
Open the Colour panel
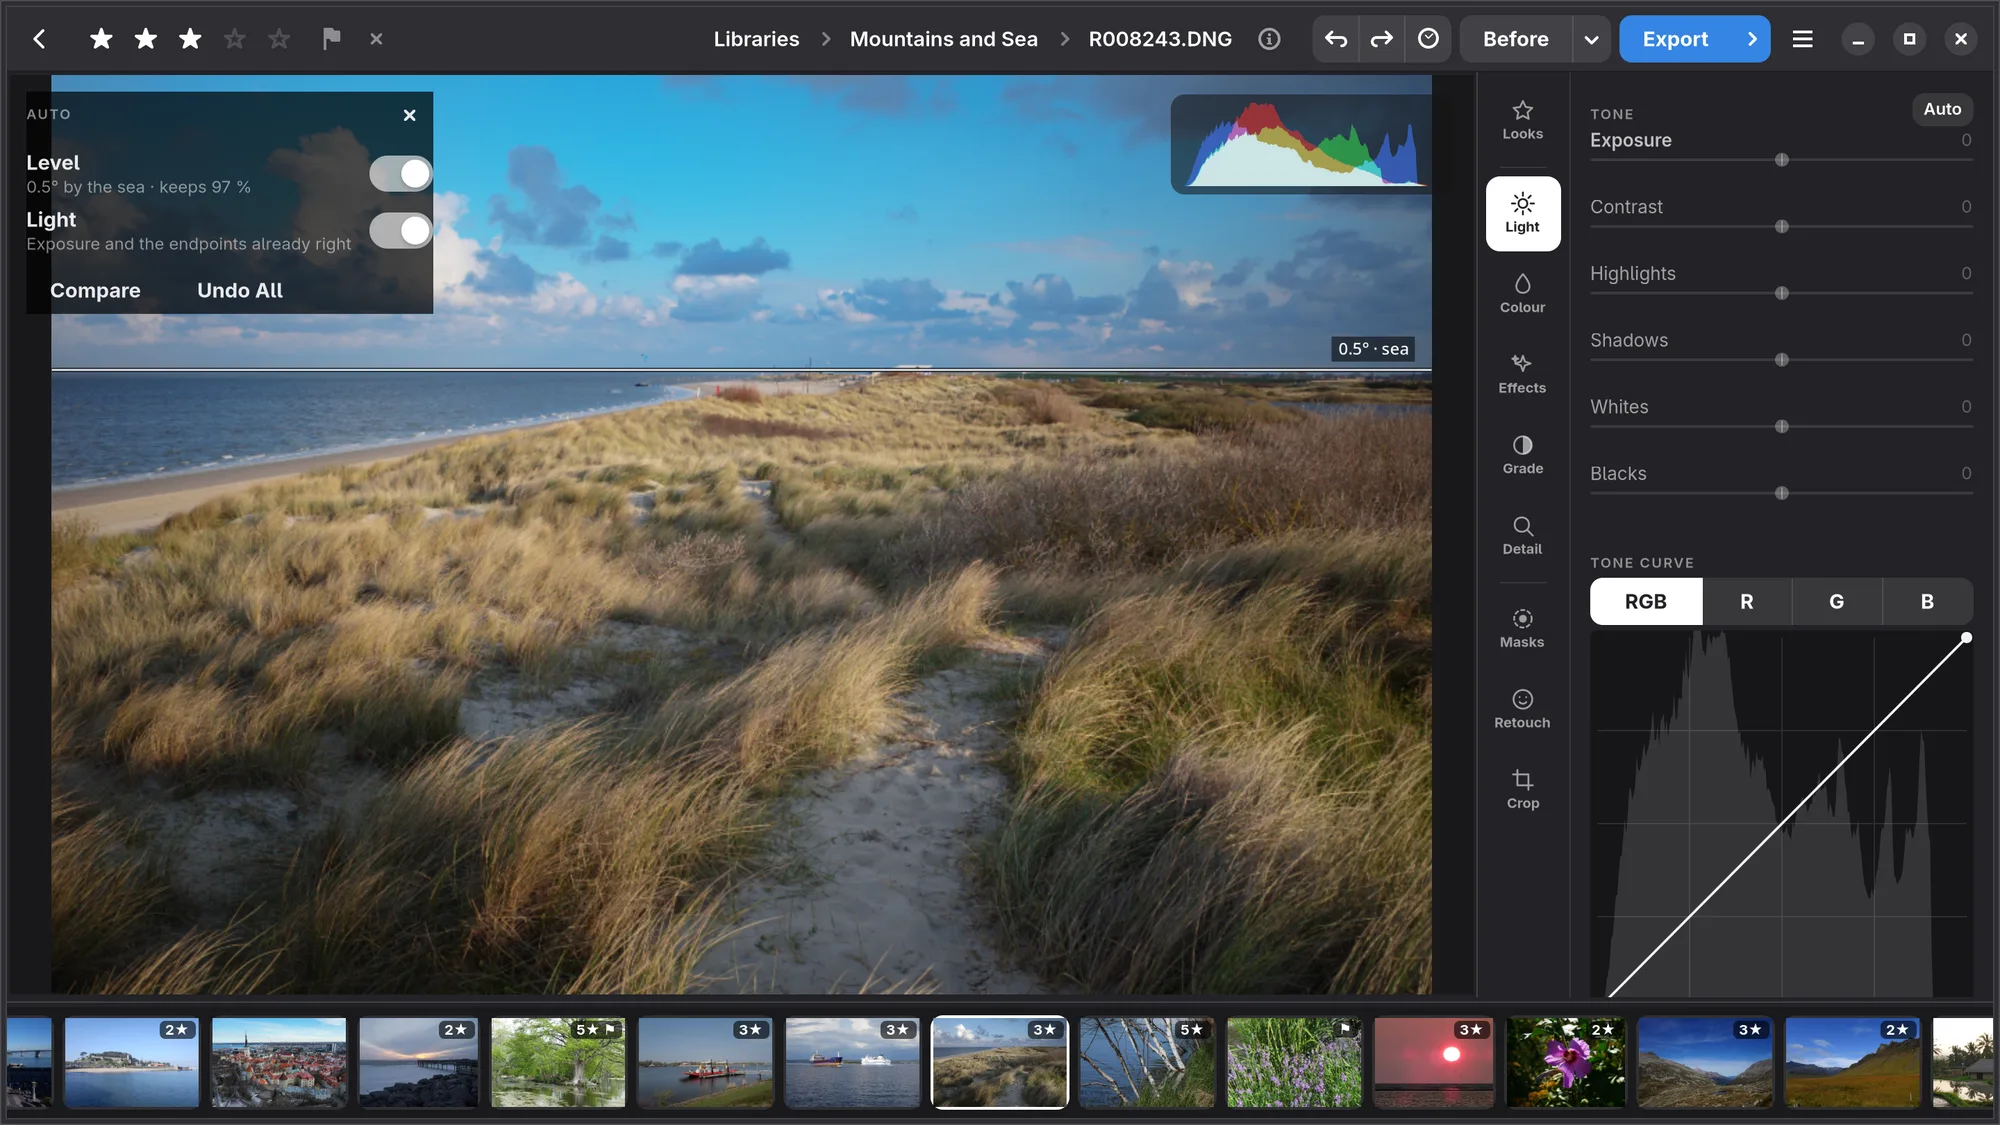1522,294
